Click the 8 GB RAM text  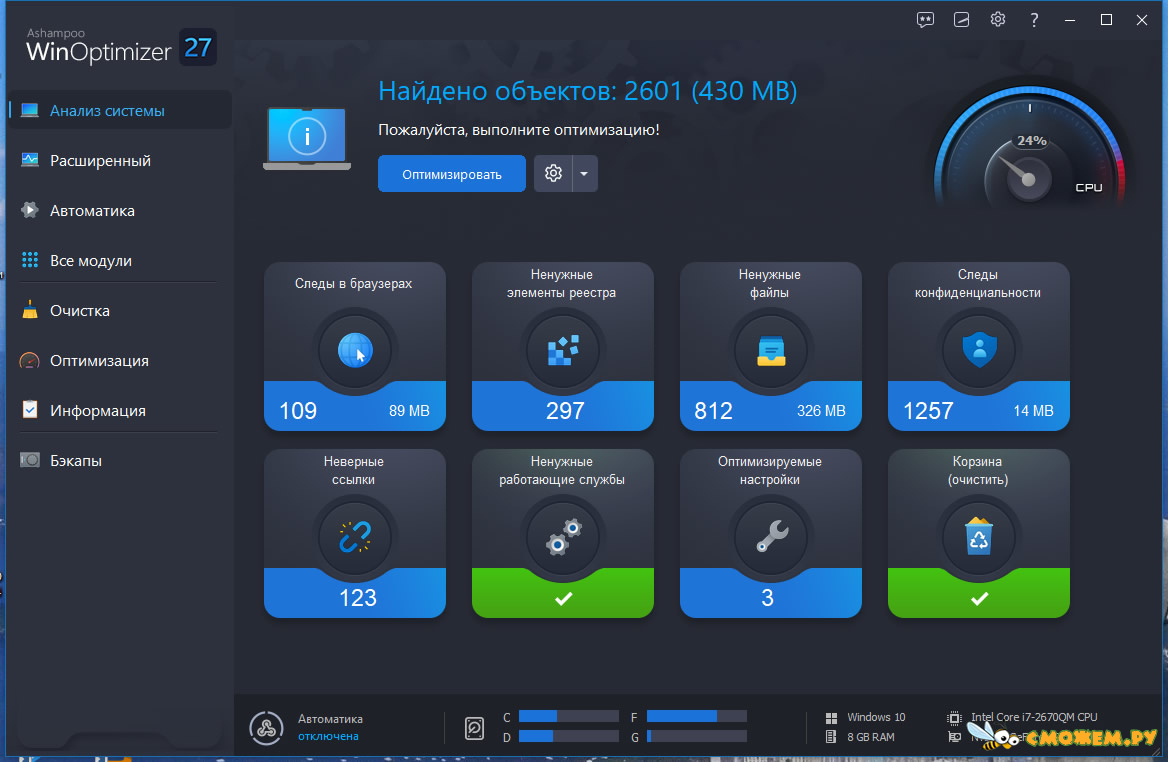[x=871, y=737]
